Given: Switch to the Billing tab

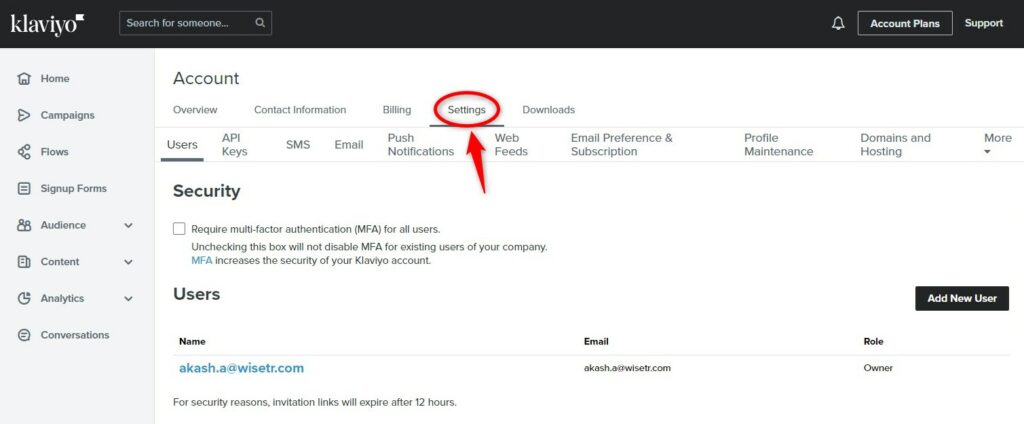Looking at the screenshot, I should click(x=396, y=110).
